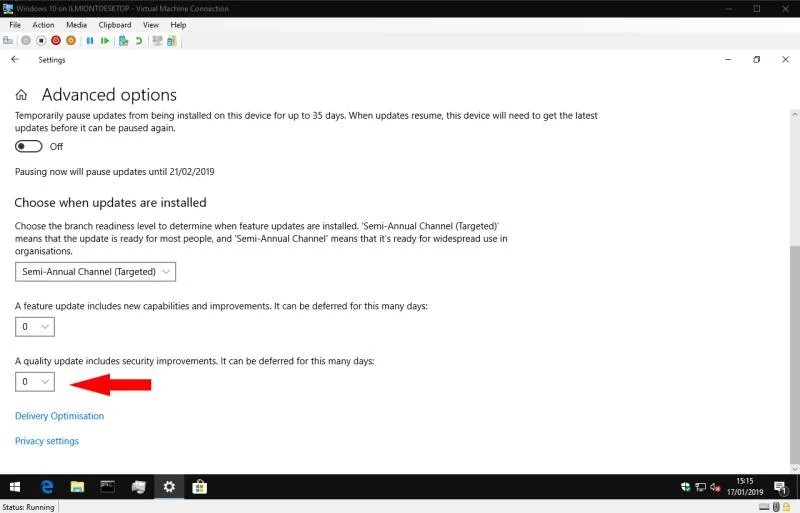Click the lock icon in VM status bar
This screenshot has height=513, width=800.
tap(787, 507)
